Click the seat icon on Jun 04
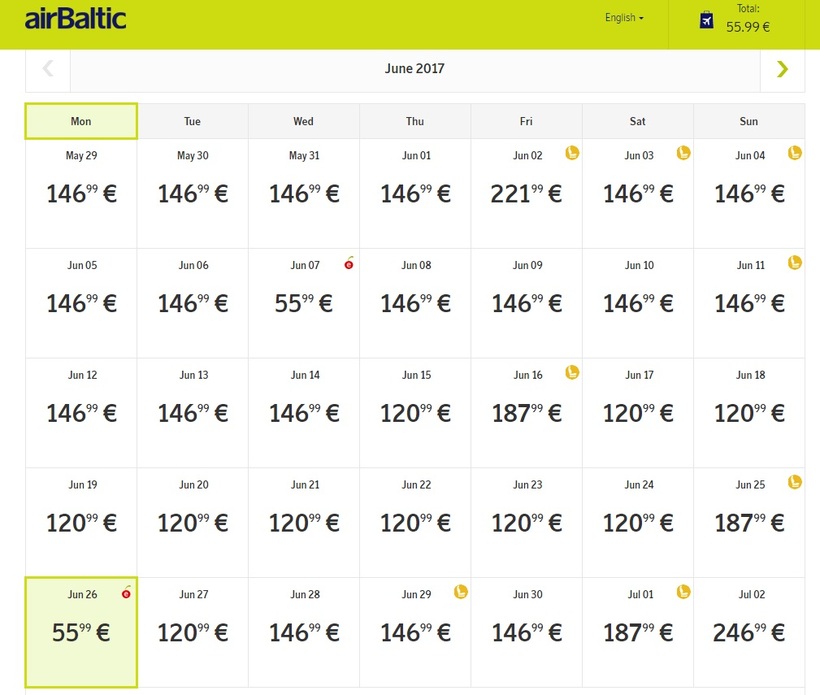 795,153
